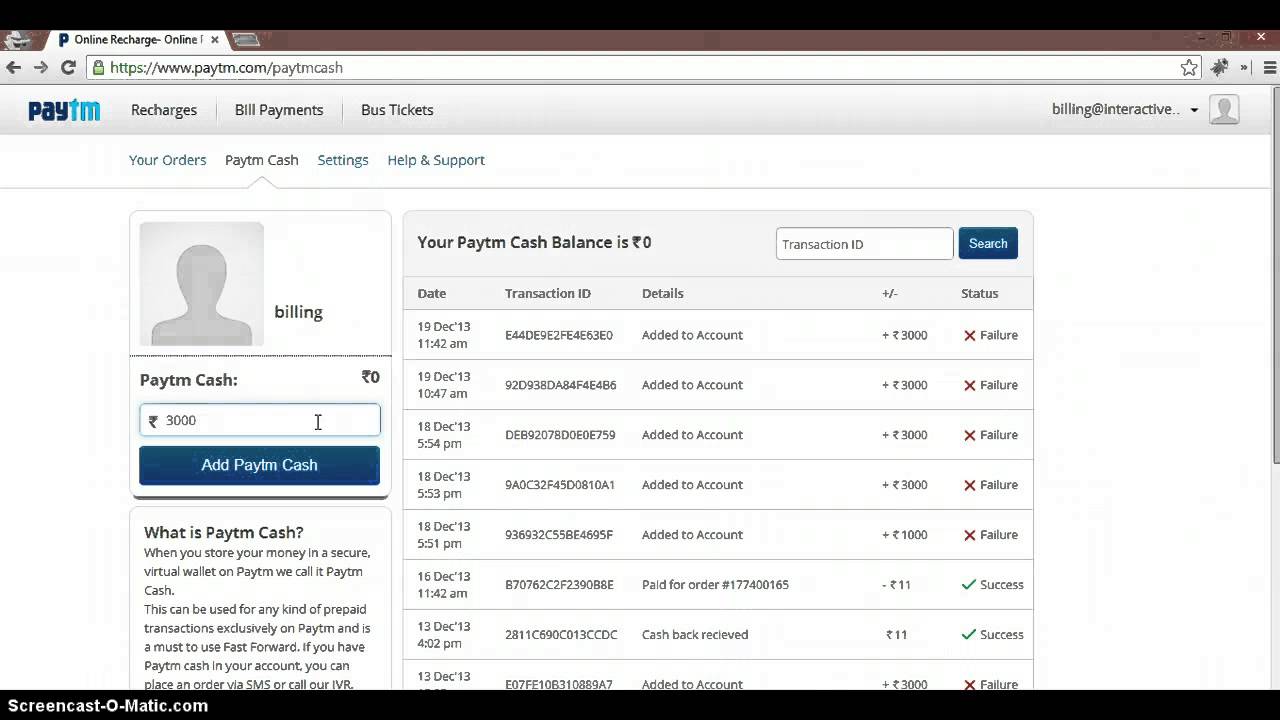This screenshot has height=720, width=1280.
Task: Click the Status column header
Action: pyautogui.click(x=980, y=293)
